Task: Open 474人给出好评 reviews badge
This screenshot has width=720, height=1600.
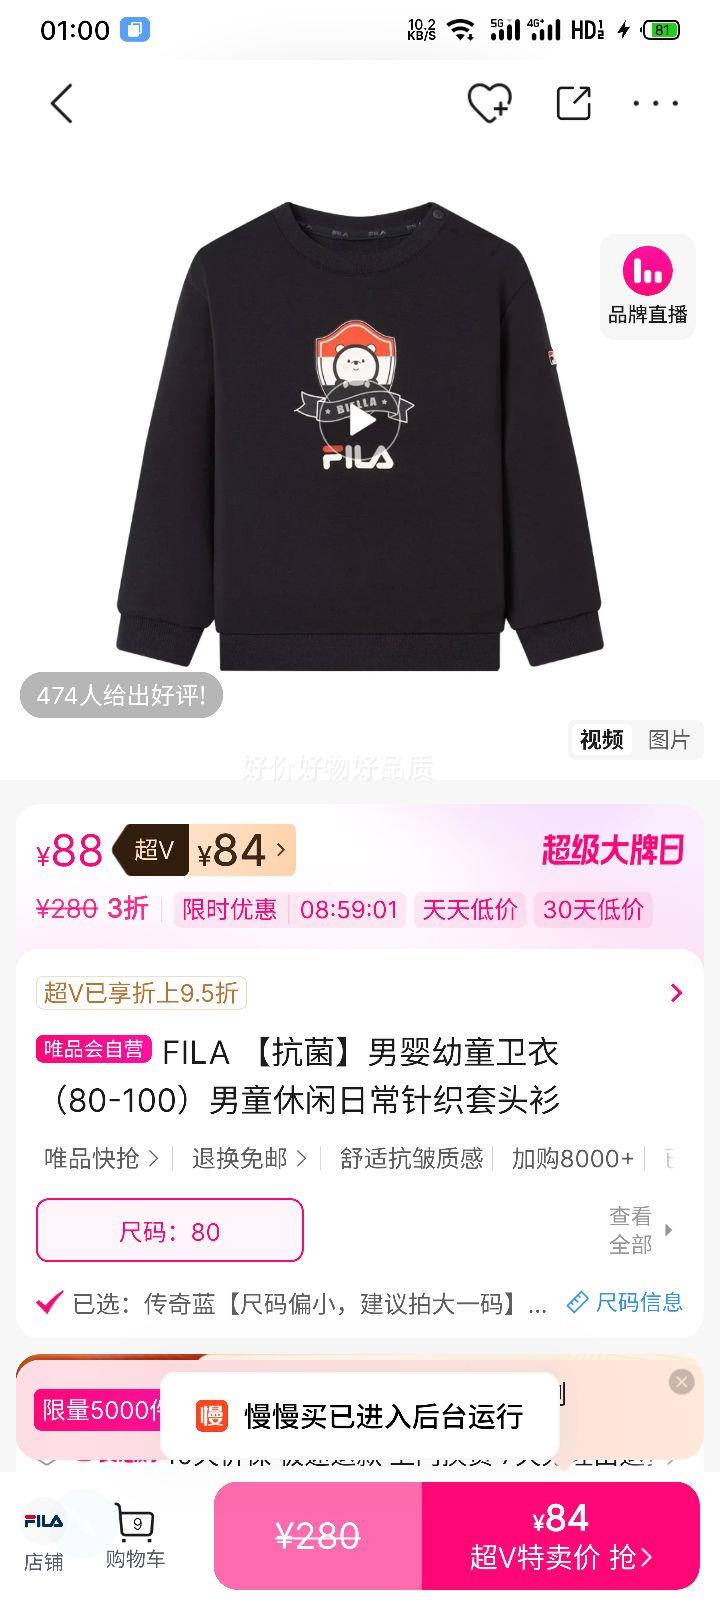Action: [121, 695]
